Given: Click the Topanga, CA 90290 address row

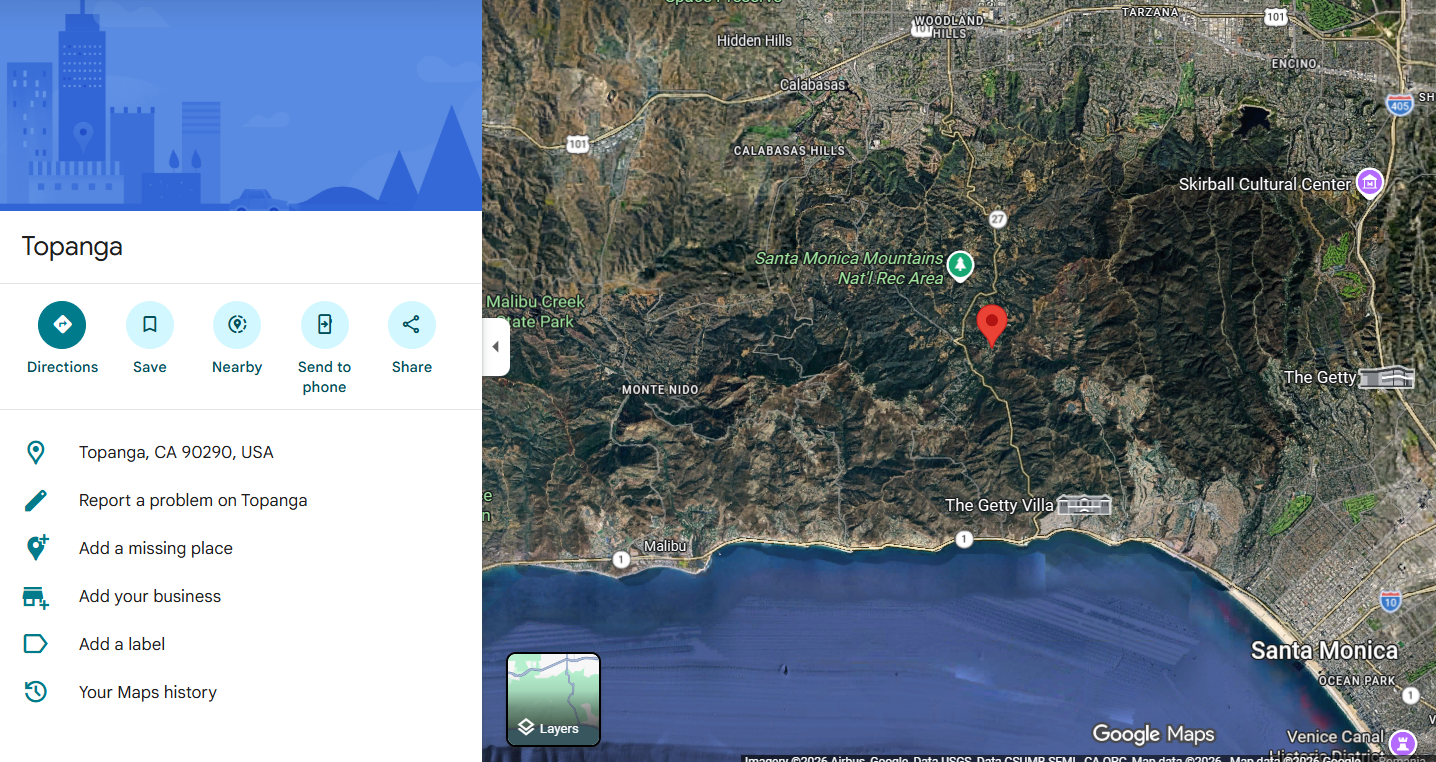Looking at the screenshot, I should [x=176, y=452].
